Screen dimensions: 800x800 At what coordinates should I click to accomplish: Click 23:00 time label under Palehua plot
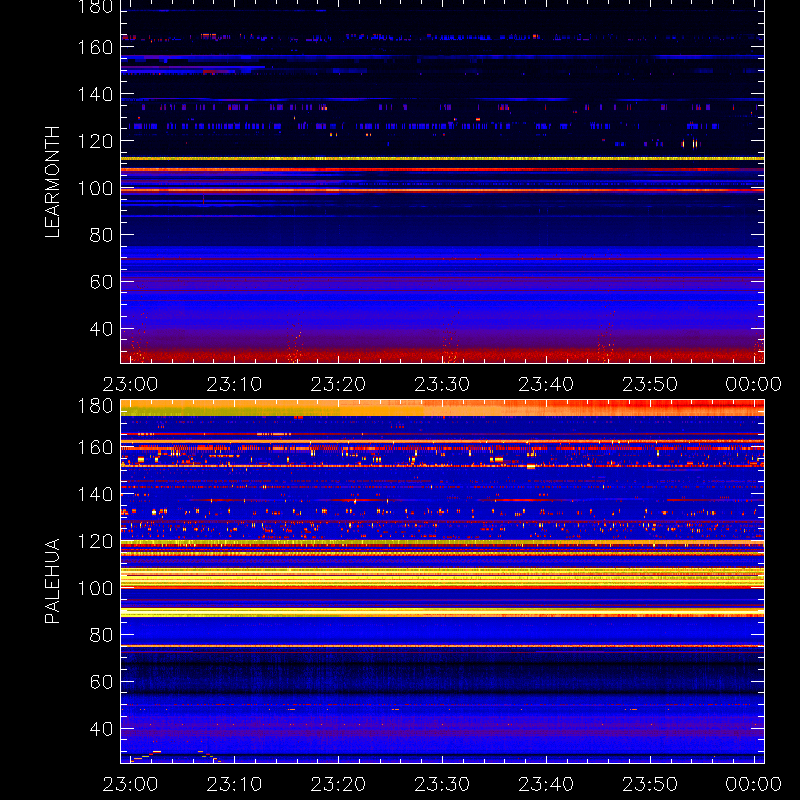pyautogui.click(x=130, y=784)
